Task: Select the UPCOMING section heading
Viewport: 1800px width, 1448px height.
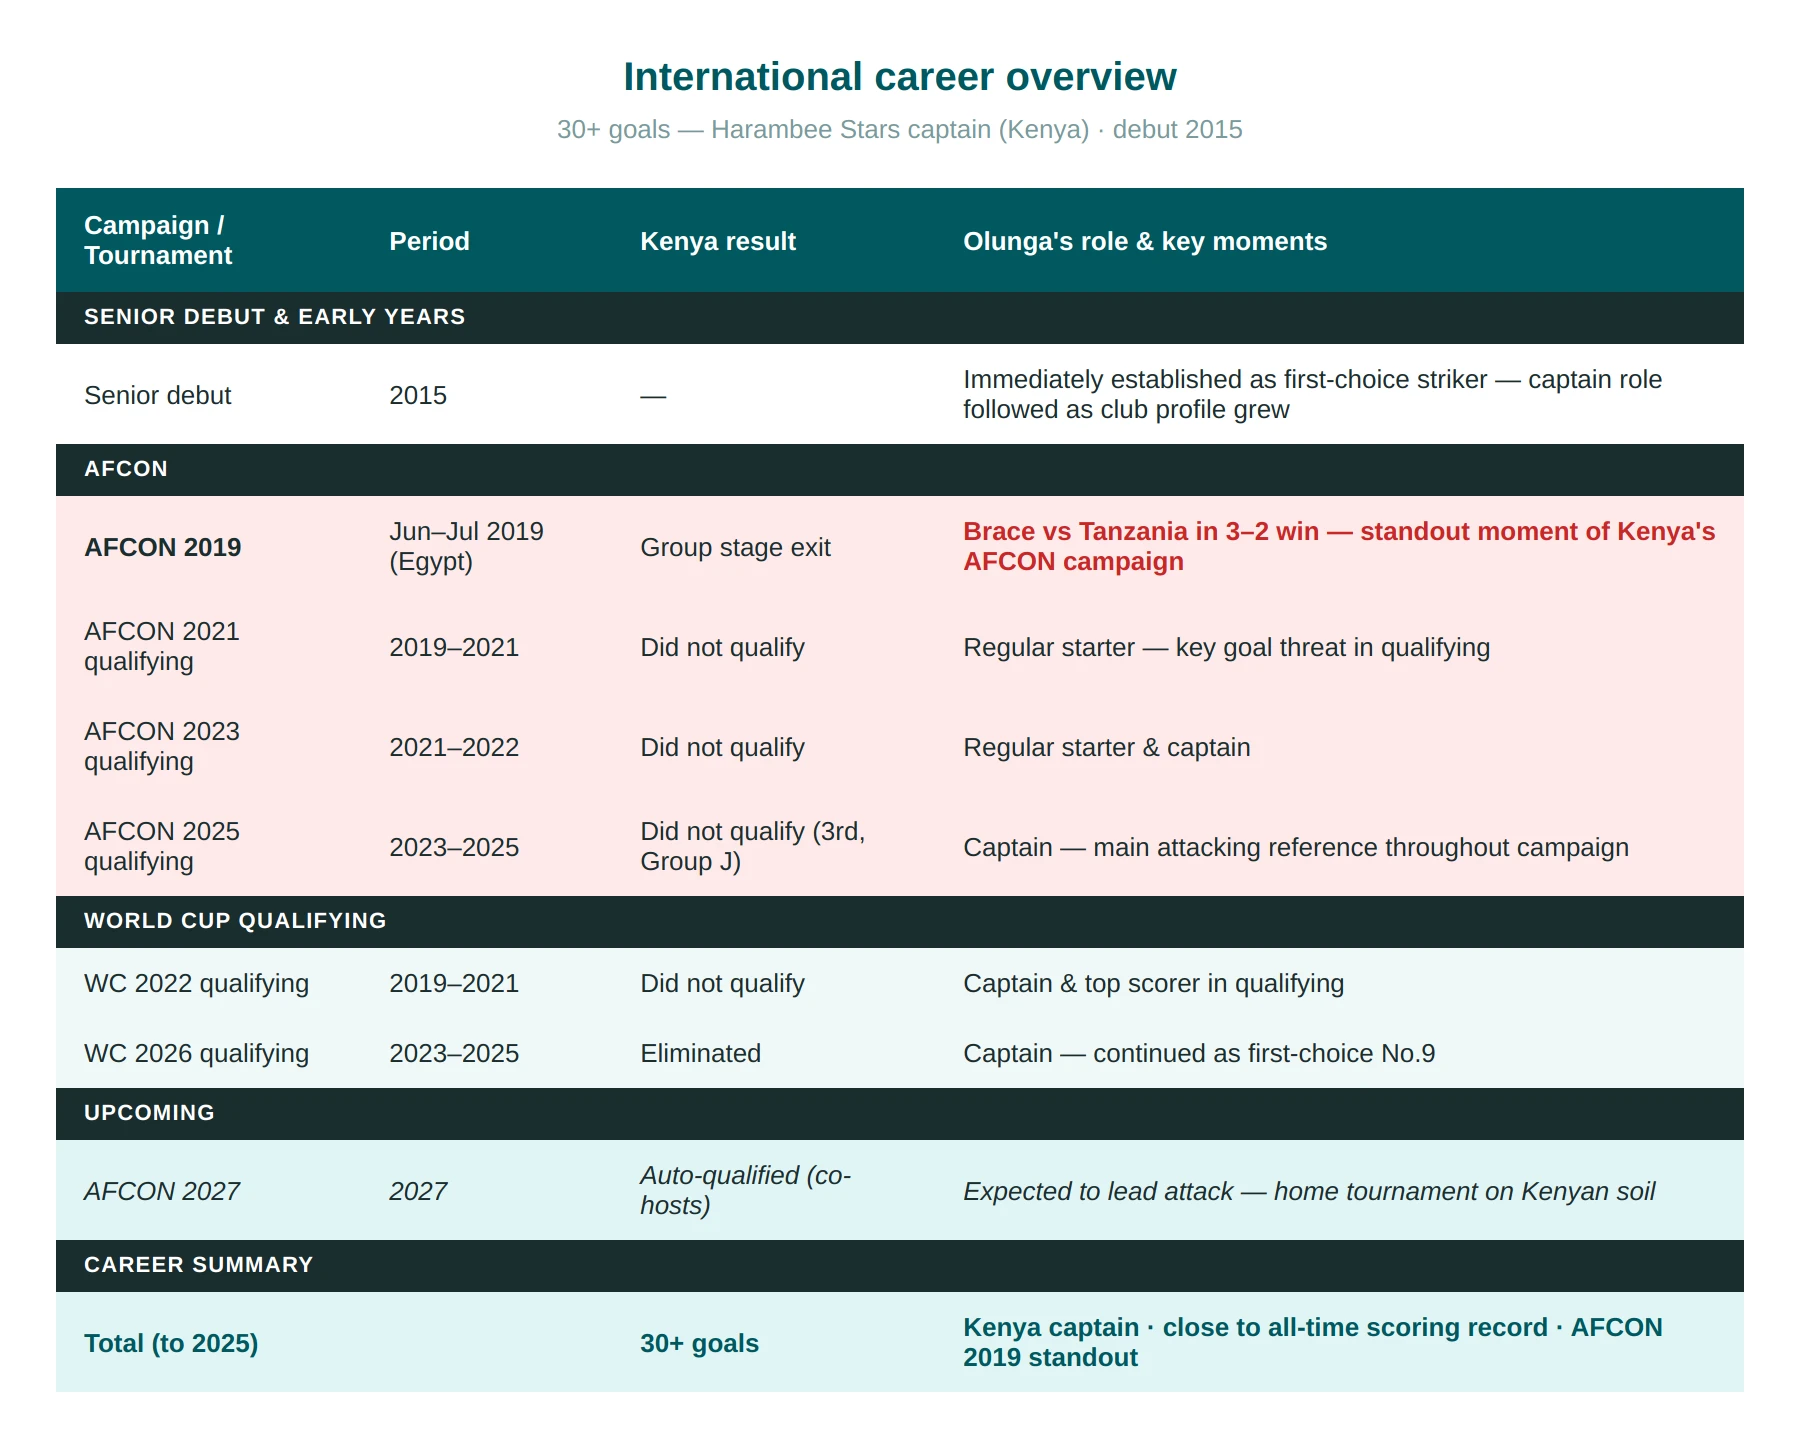Action: pos(900,1113)
